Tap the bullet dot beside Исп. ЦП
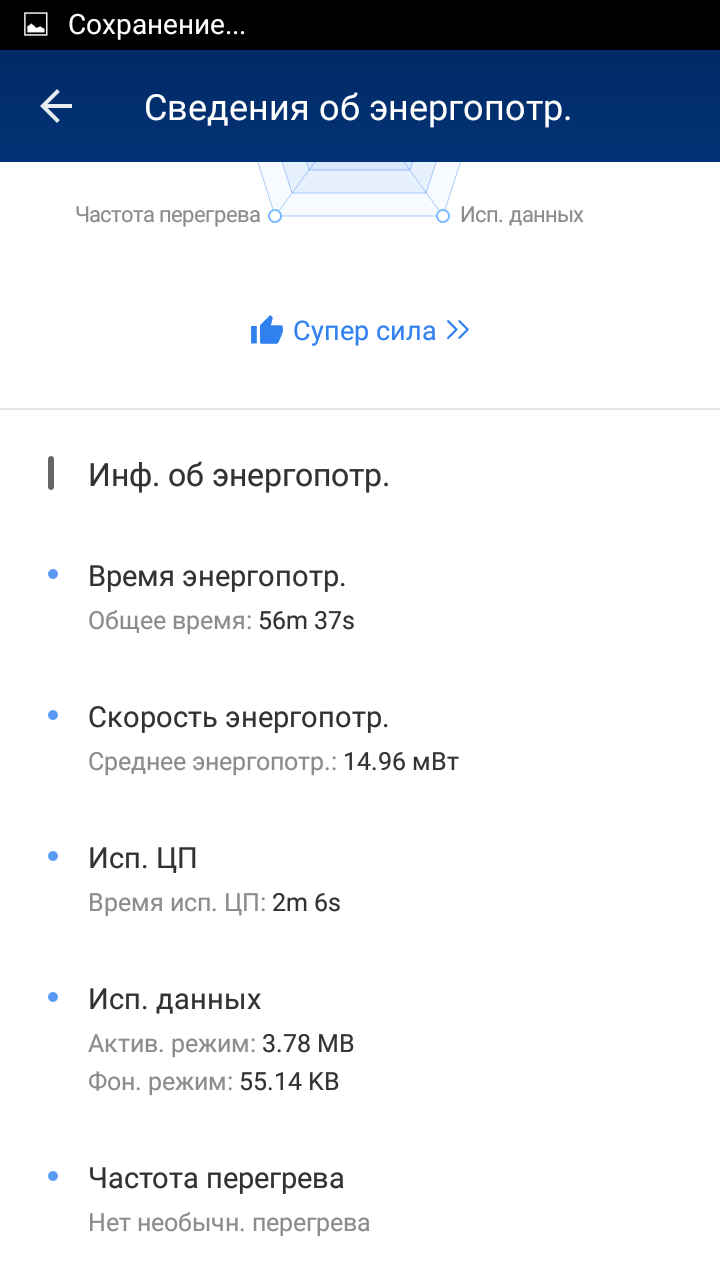The image size is (720, 1280). click(53, 856)
